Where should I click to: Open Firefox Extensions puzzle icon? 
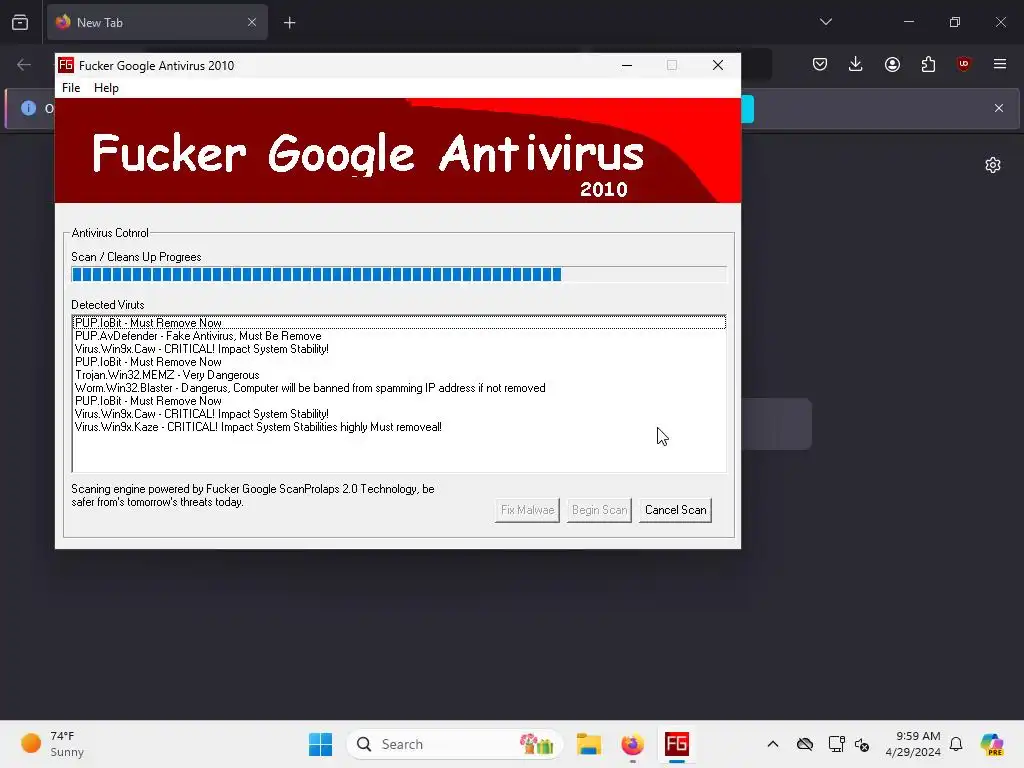(928, 64)
